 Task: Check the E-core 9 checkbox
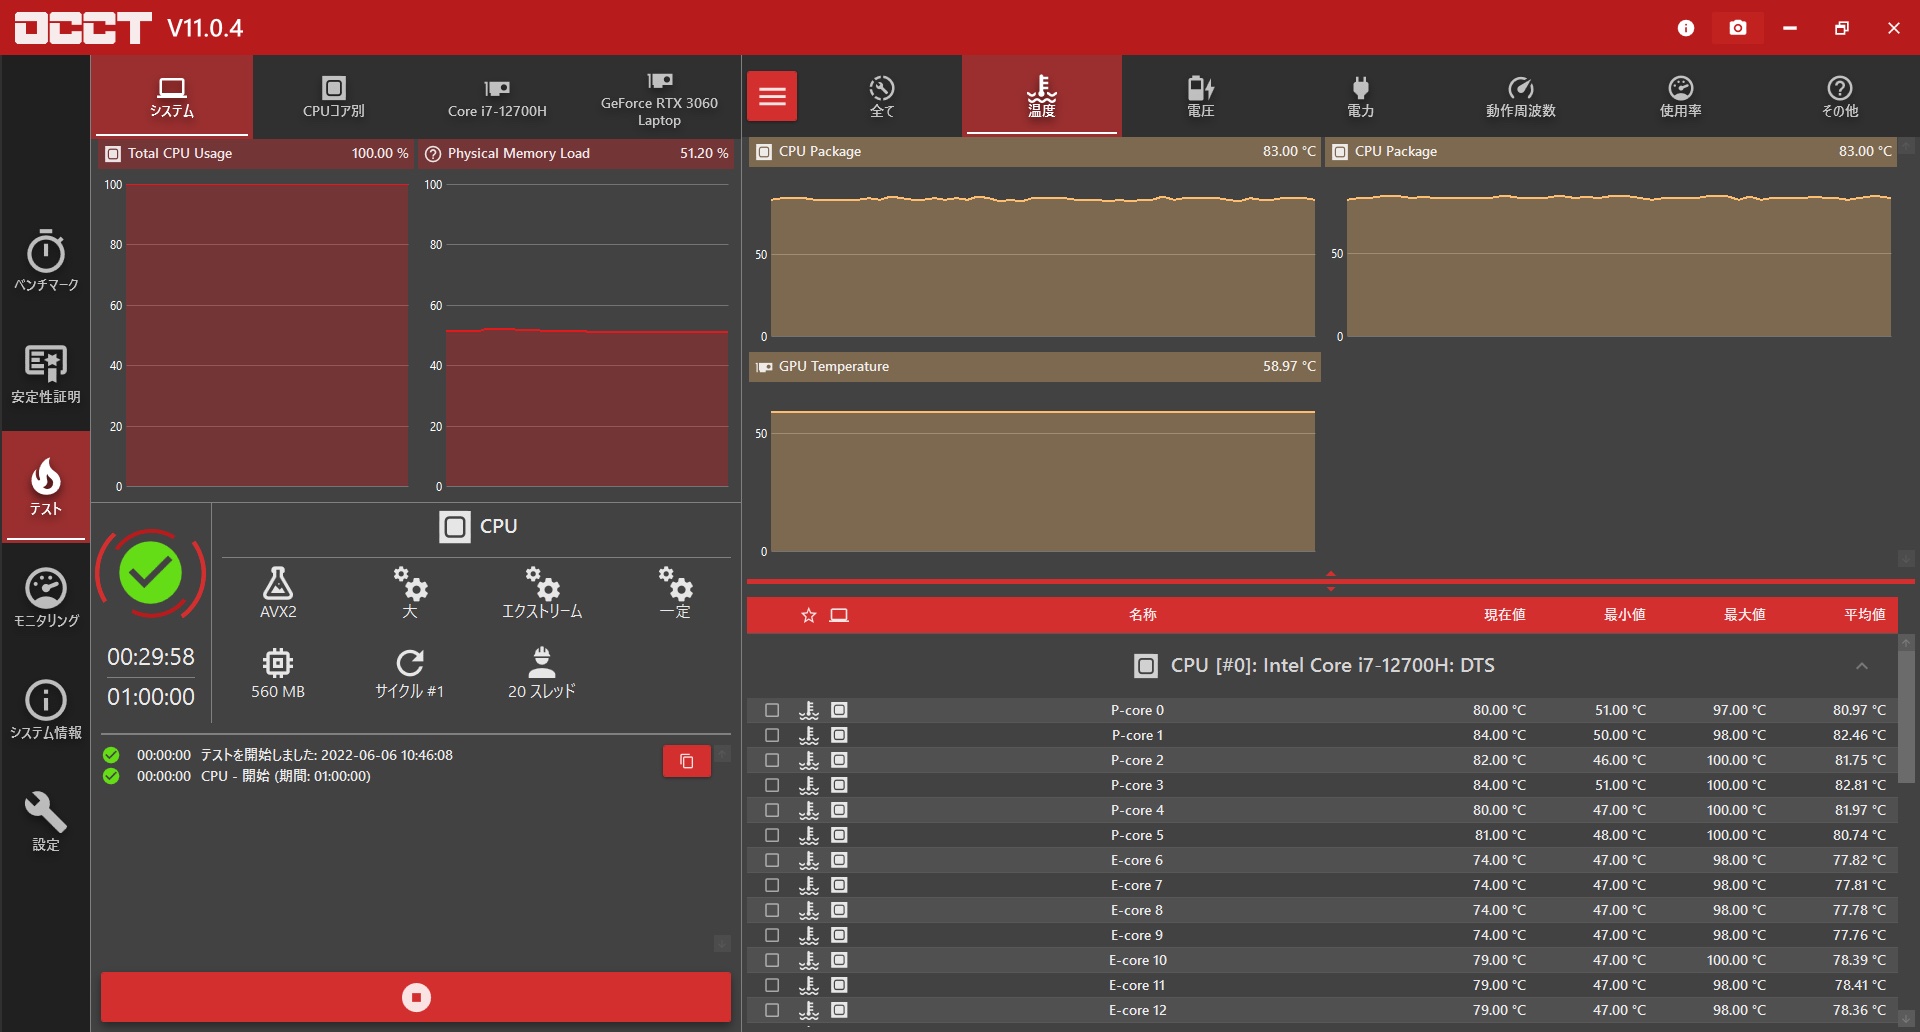[x=772, y=935]
